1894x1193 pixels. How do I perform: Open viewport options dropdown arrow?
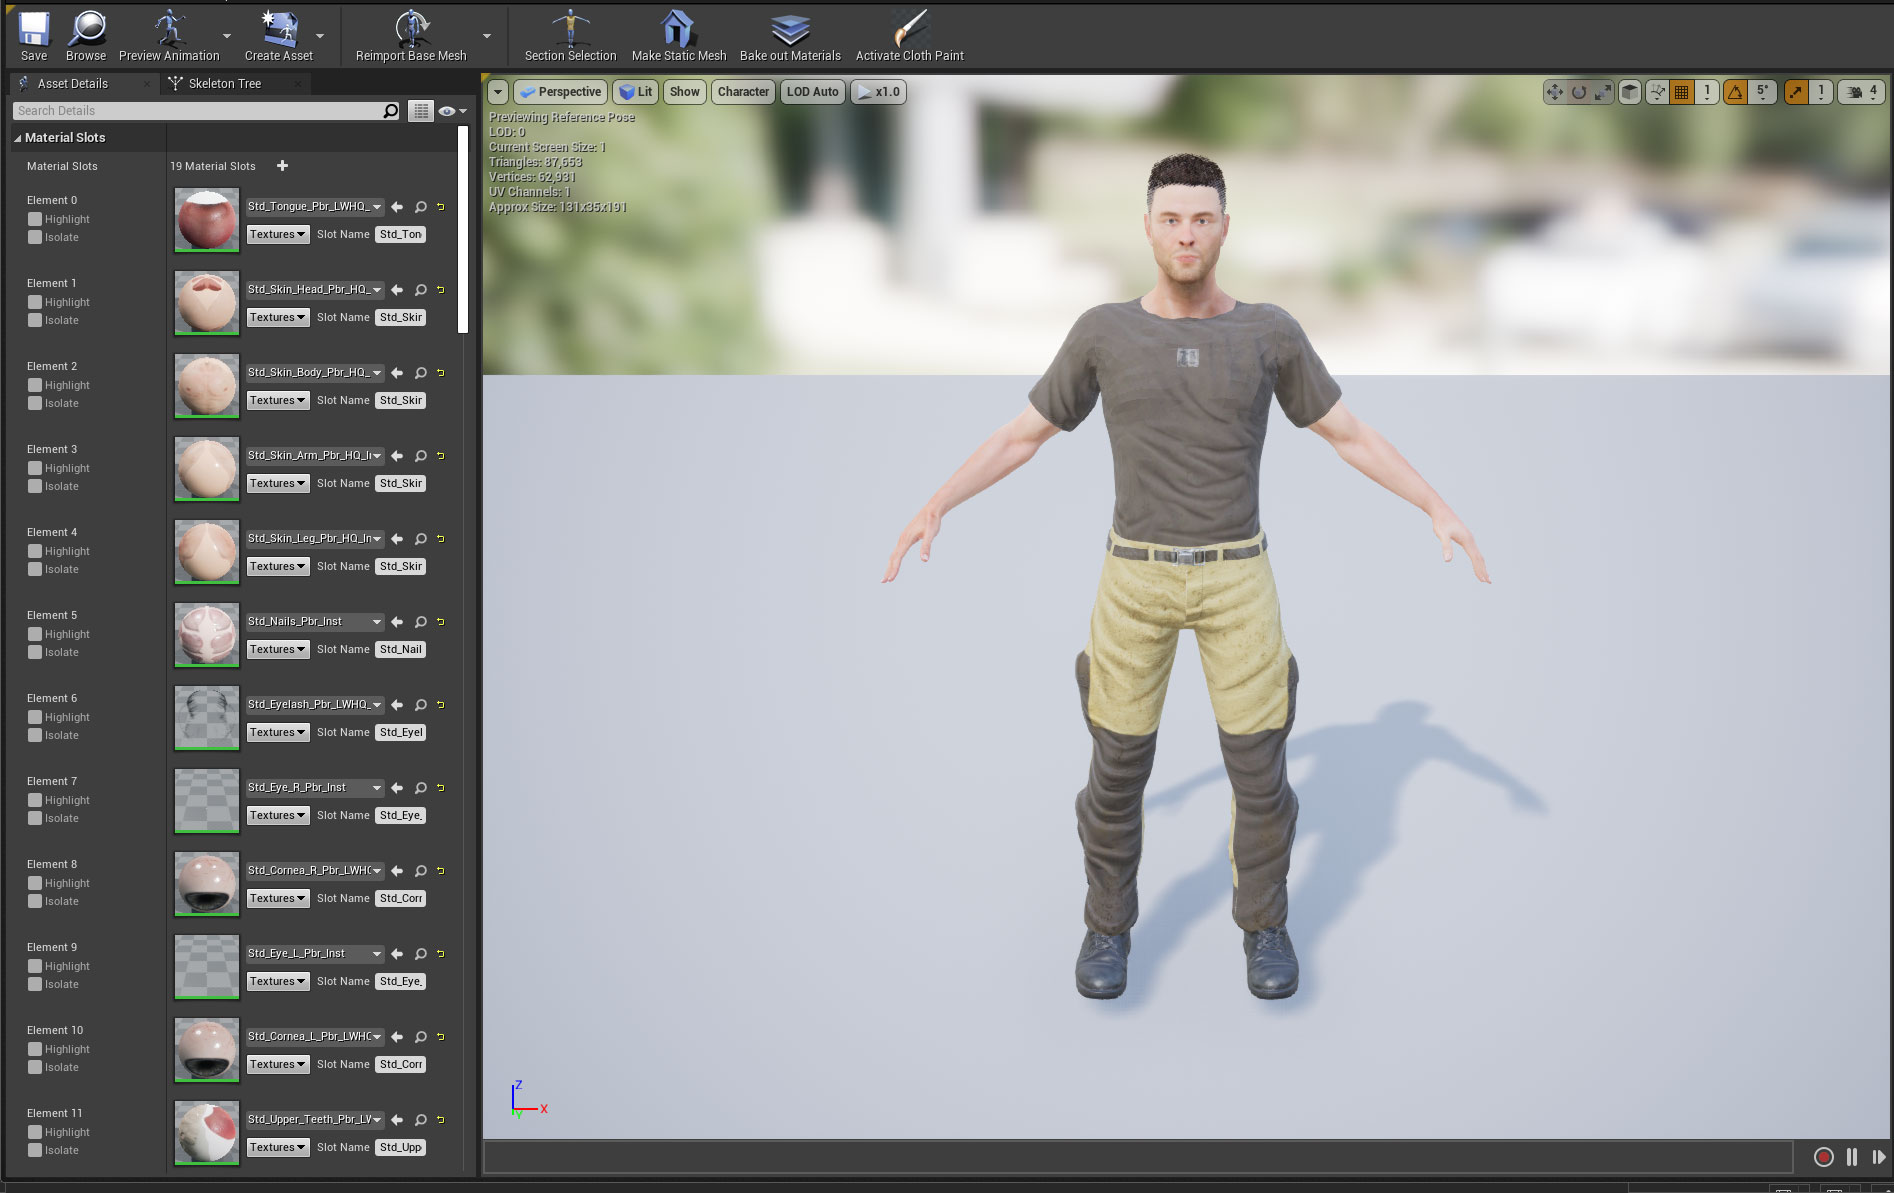498,92
